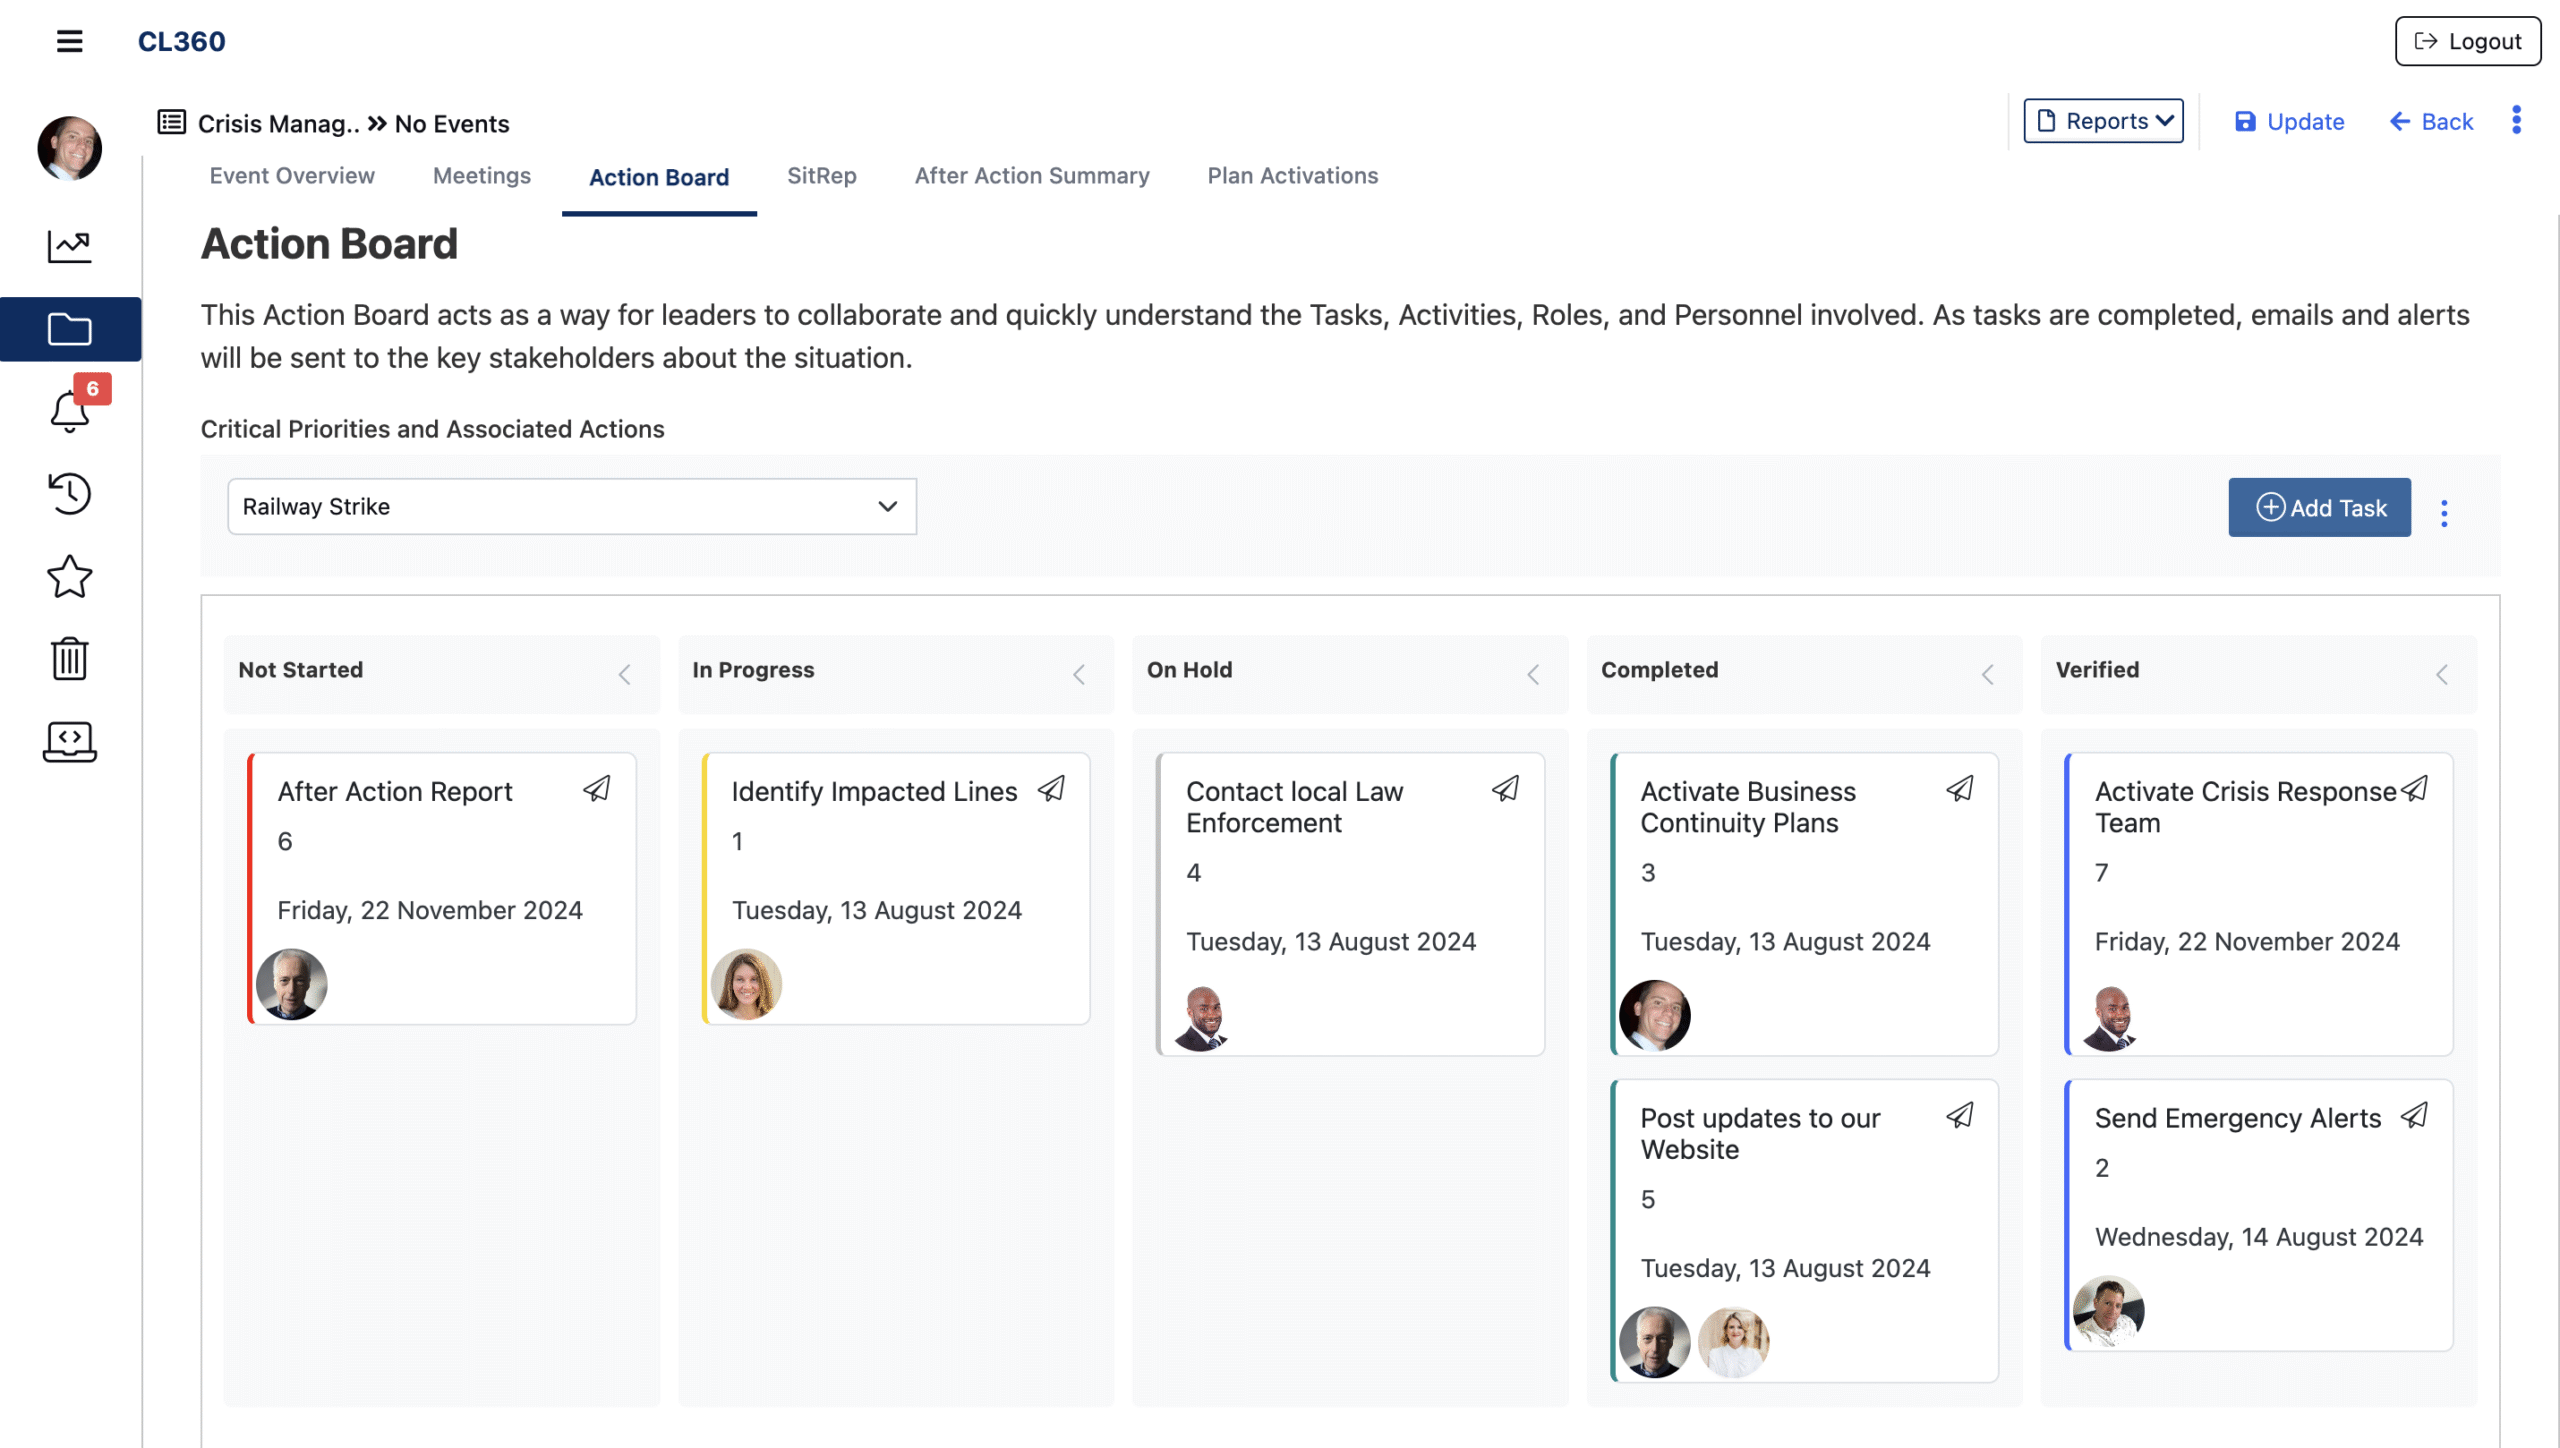Send After Action Report via paper plane
This screenshot has height=1448, width=2560.
pyautogui.click(x=597, y=789)
